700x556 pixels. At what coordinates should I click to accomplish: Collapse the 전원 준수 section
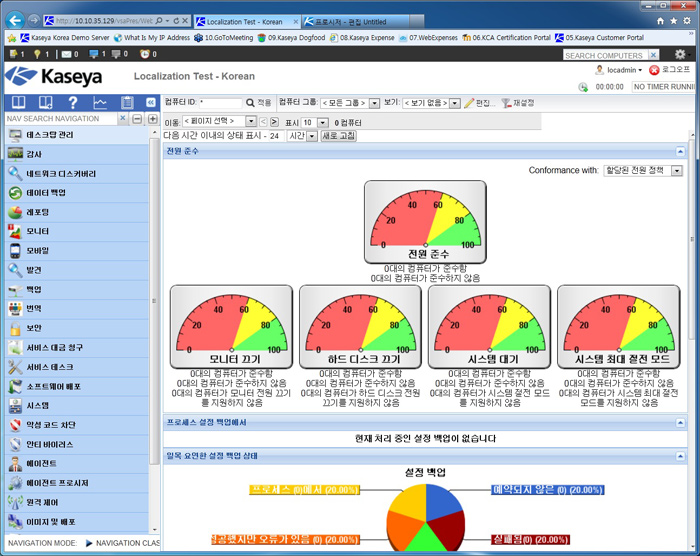tap(680, 151)
